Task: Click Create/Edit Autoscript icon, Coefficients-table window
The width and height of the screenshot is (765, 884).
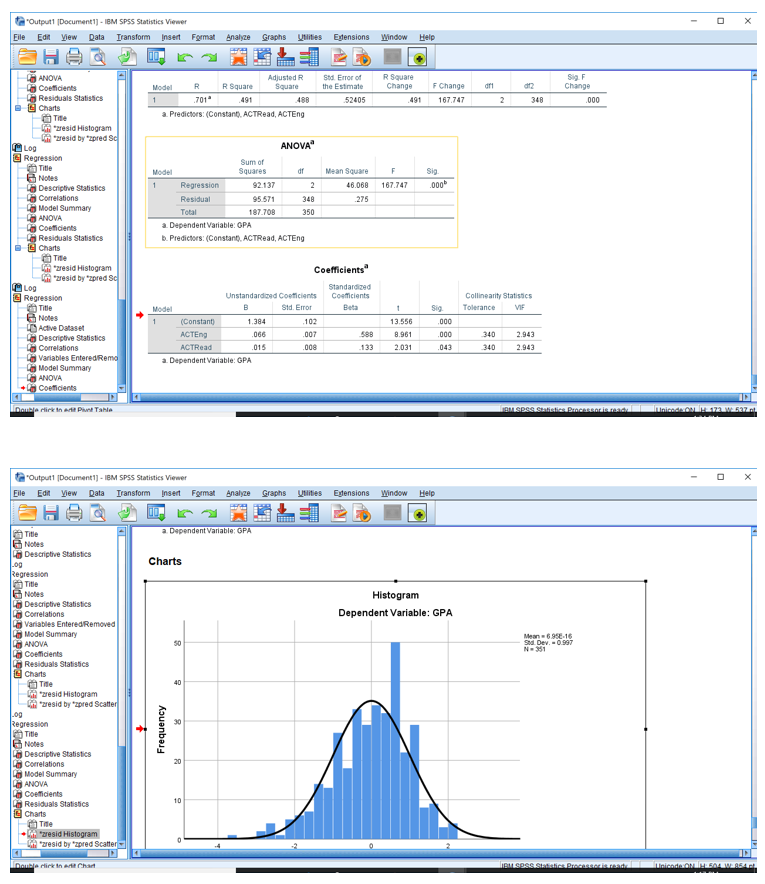Action: tap(339, 57)
